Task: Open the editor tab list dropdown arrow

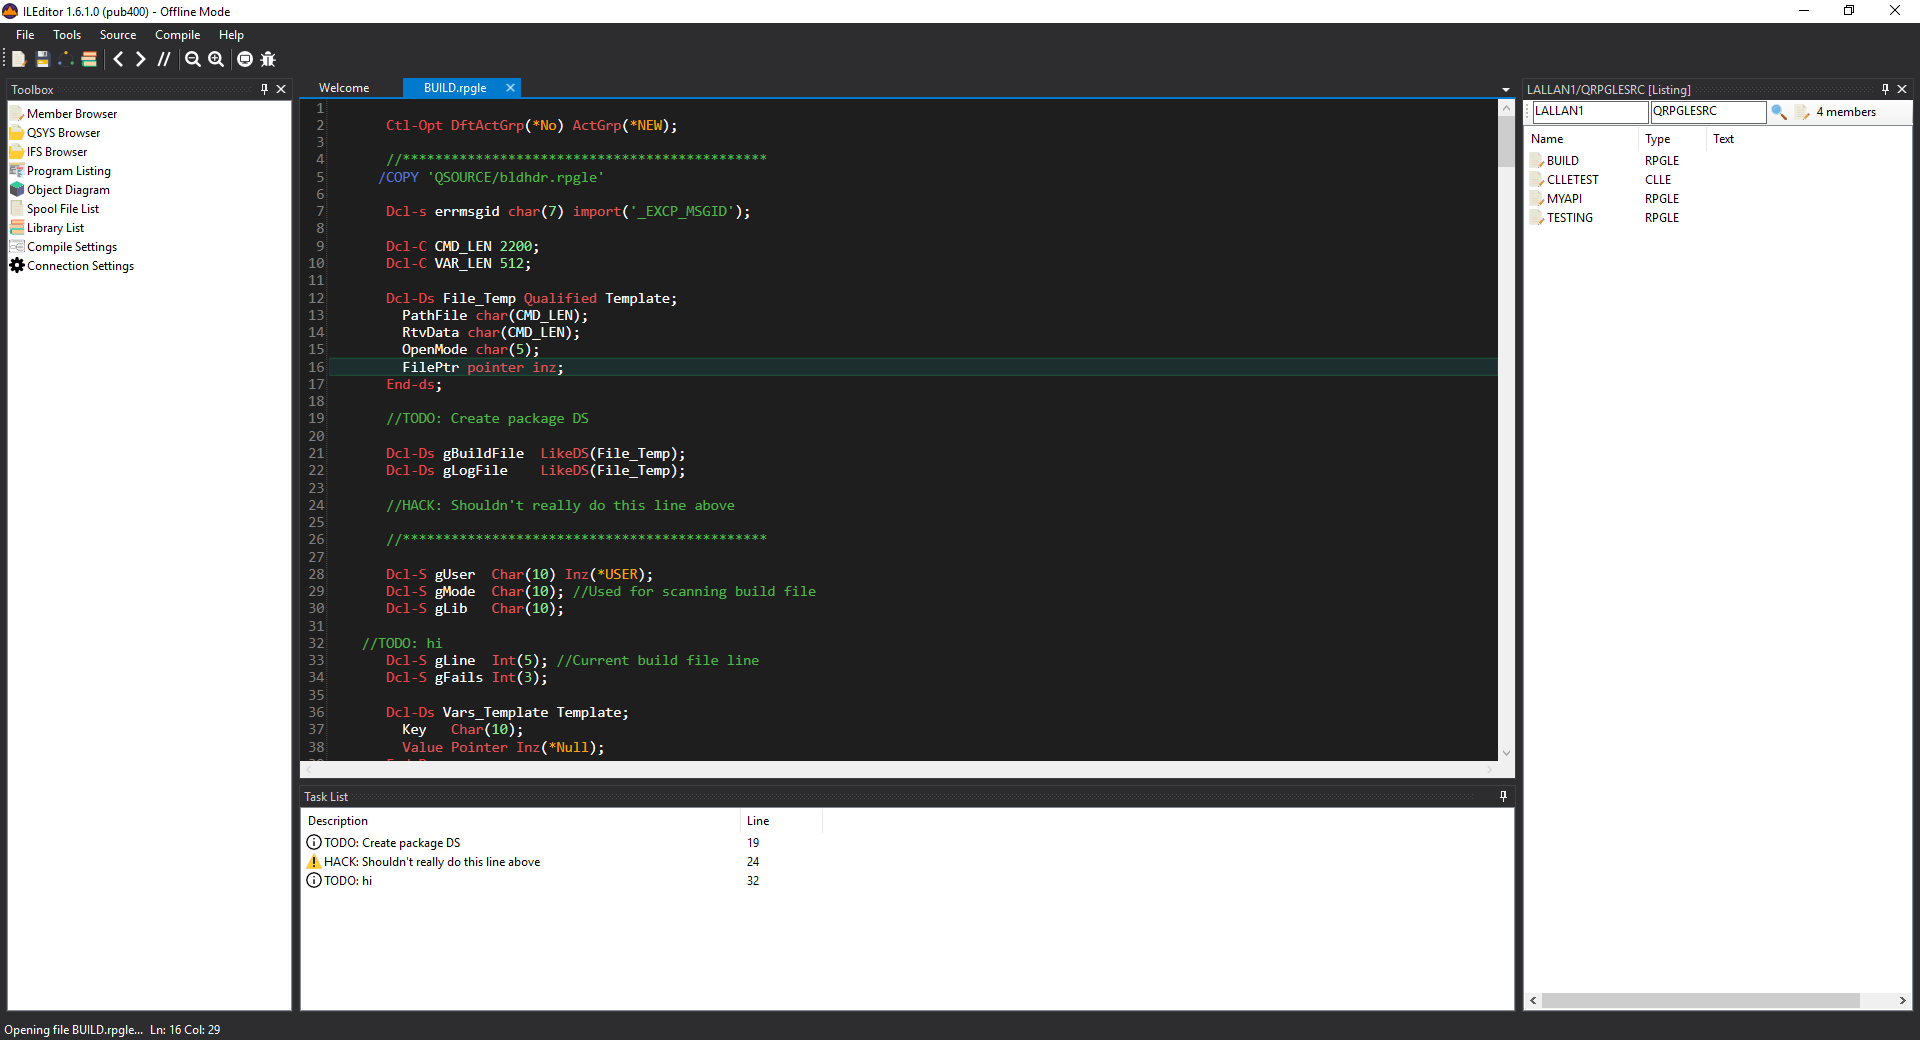Action: click(1506, 90)
